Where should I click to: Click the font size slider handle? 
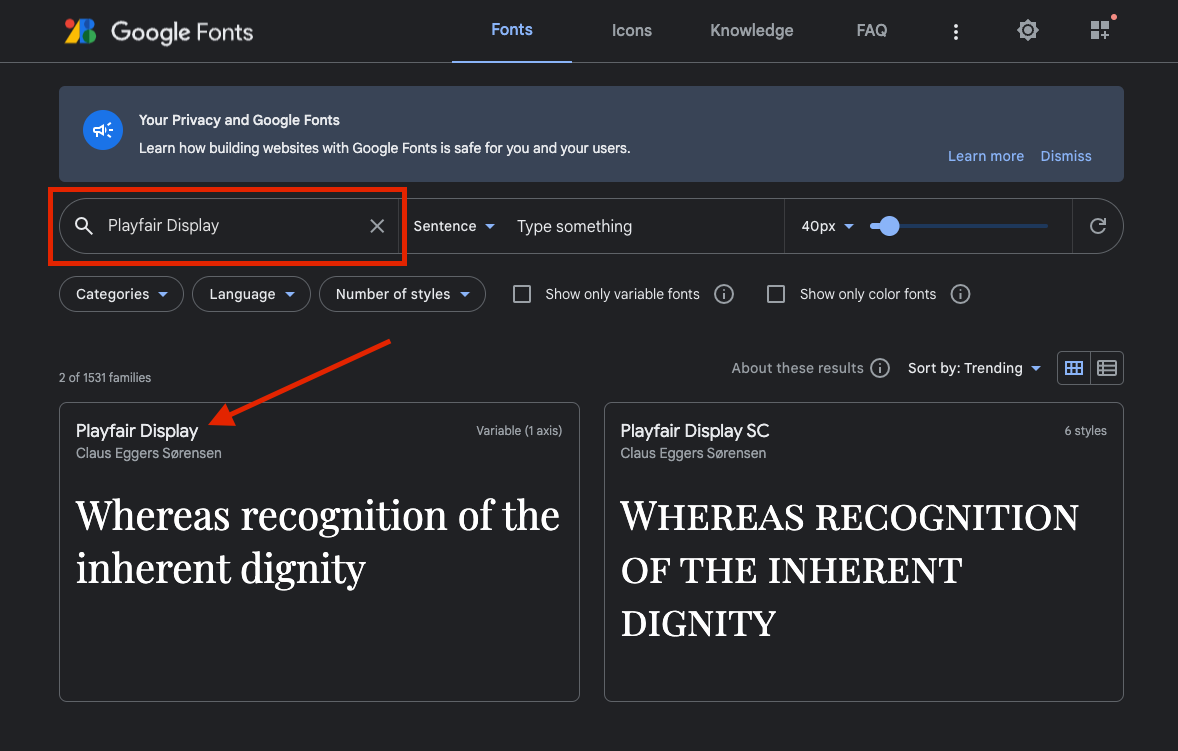[x=889, y=226]
